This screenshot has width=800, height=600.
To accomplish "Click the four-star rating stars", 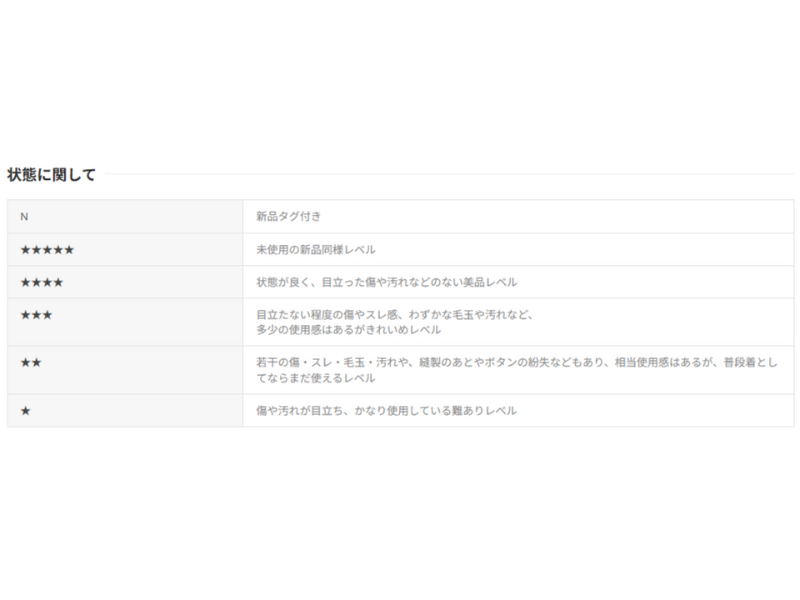I will click(41, 282).
